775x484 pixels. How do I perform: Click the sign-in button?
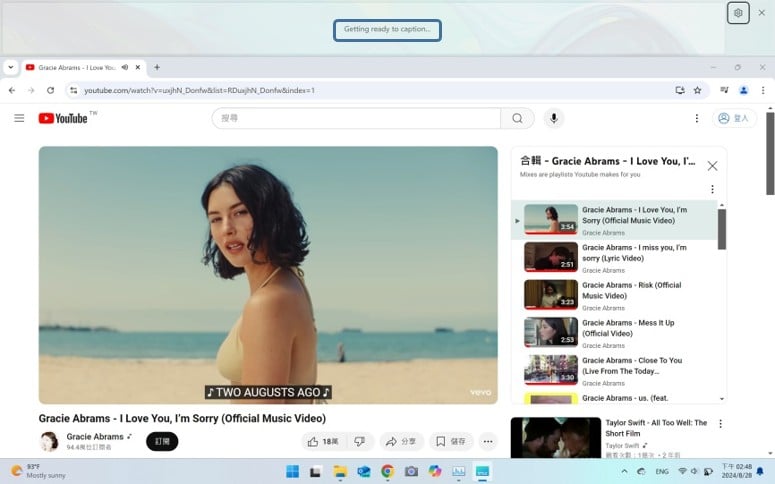coord(734,118)
